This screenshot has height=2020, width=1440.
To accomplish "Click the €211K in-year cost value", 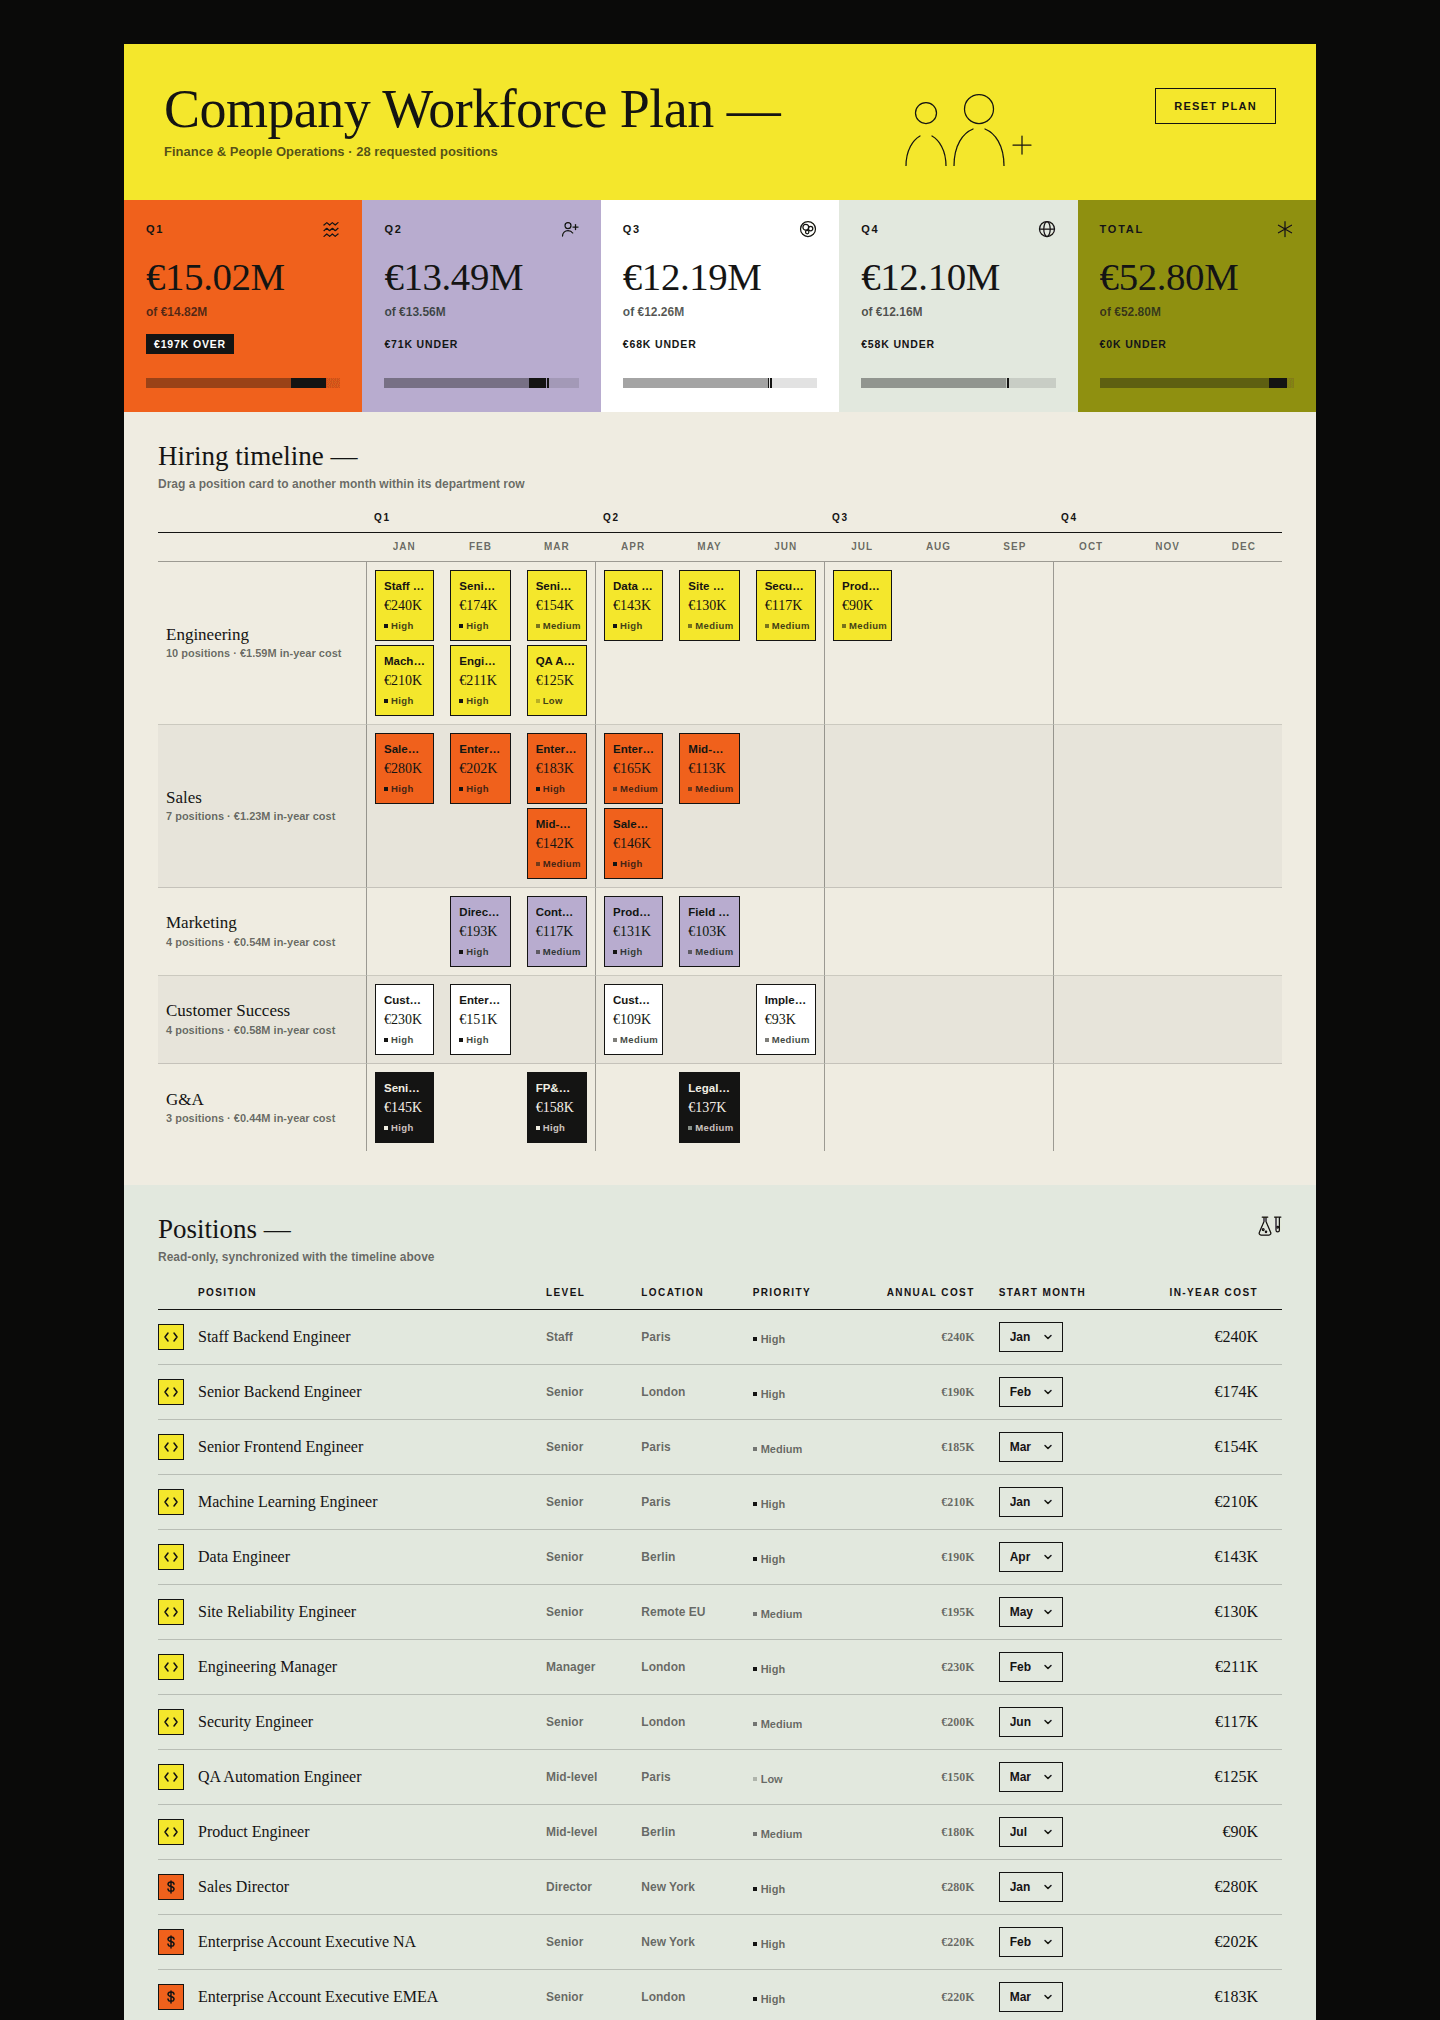I will tap(1236, 1667).
